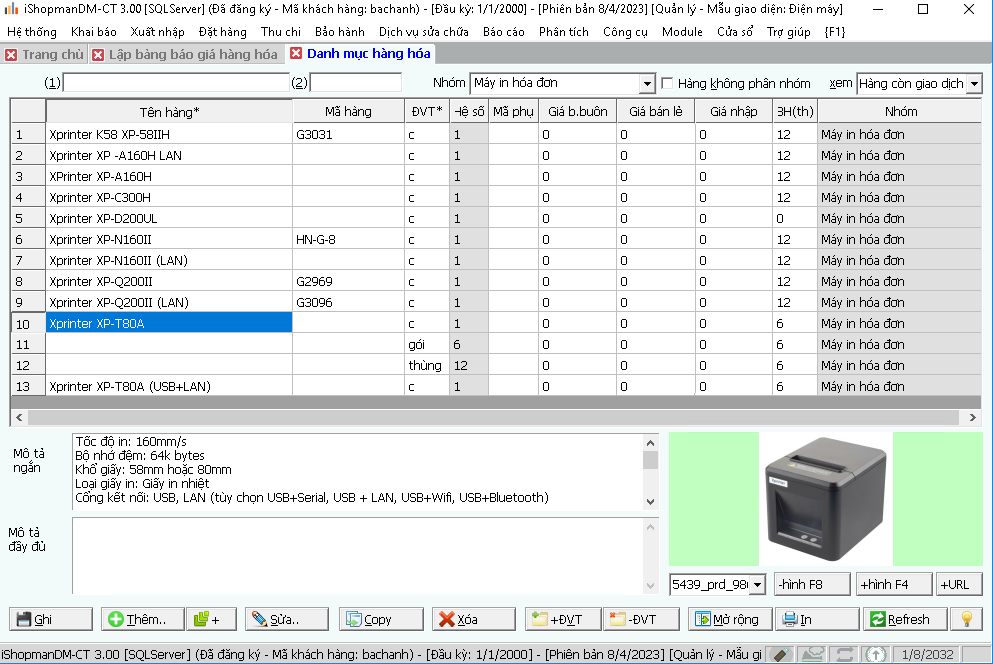Delete the item with the Xóa button
This screenshot has height=664, width=993.
(474, 619)
